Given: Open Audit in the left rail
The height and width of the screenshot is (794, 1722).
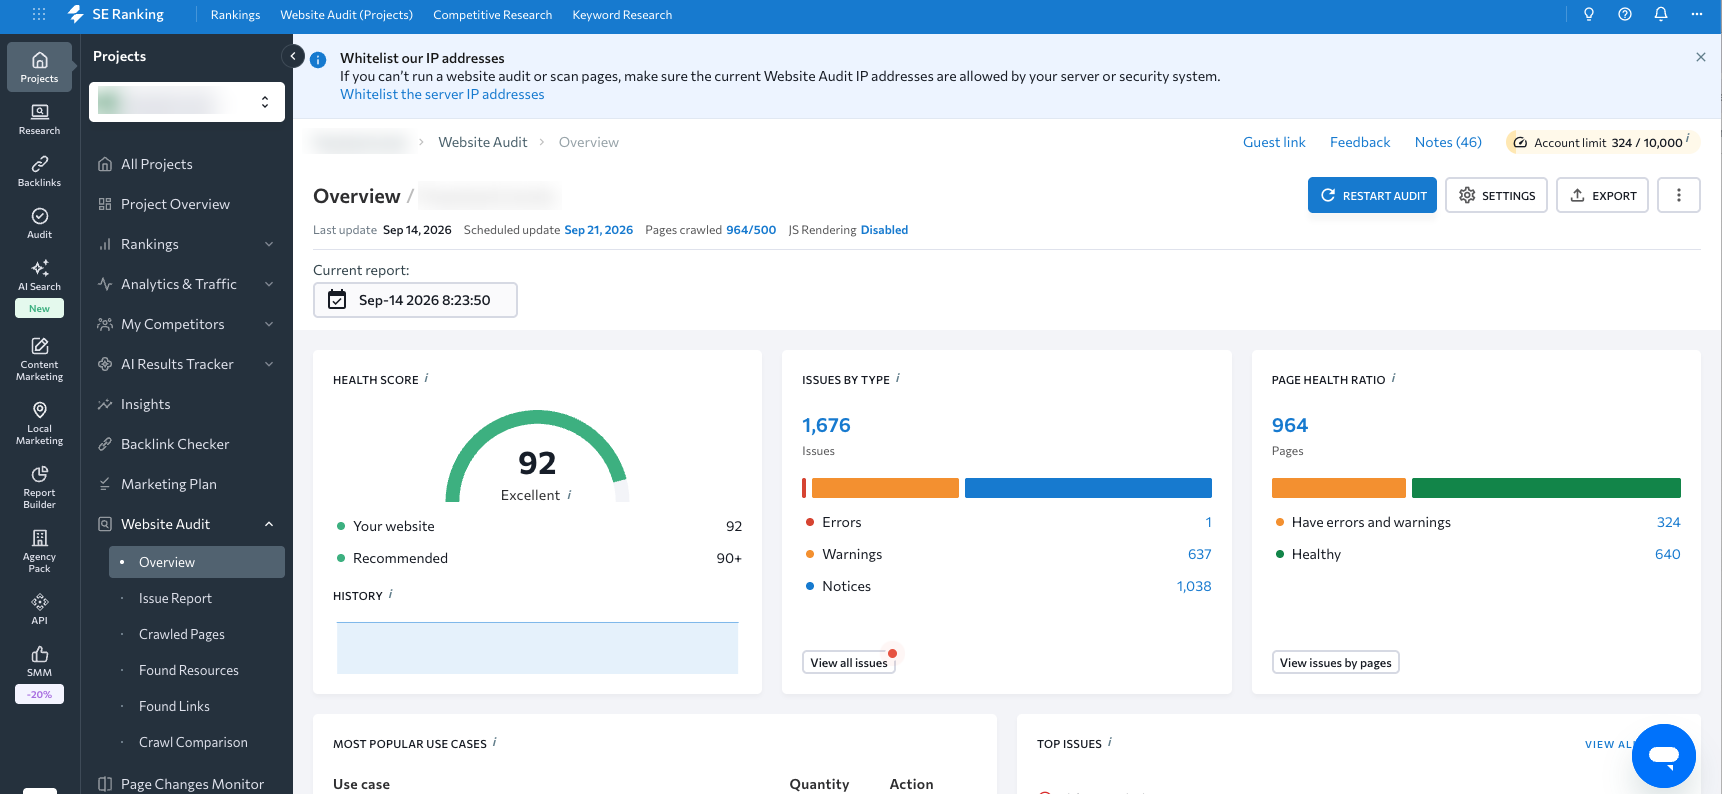Looking at the screenshot, I should click(39, 223).
